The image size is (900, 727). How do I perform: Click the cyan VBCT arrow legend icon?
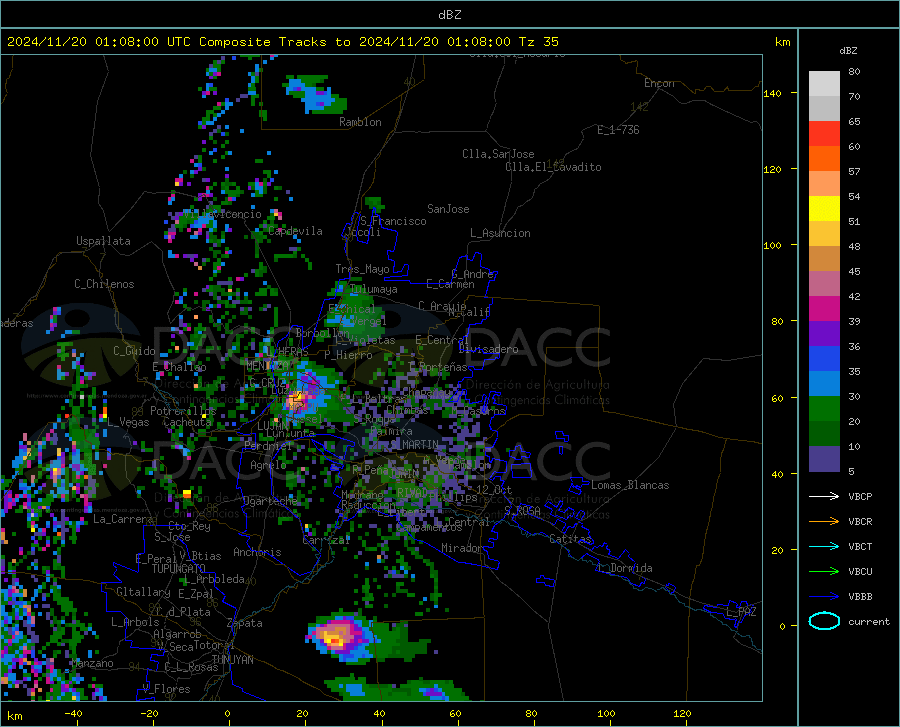point(824,546)
